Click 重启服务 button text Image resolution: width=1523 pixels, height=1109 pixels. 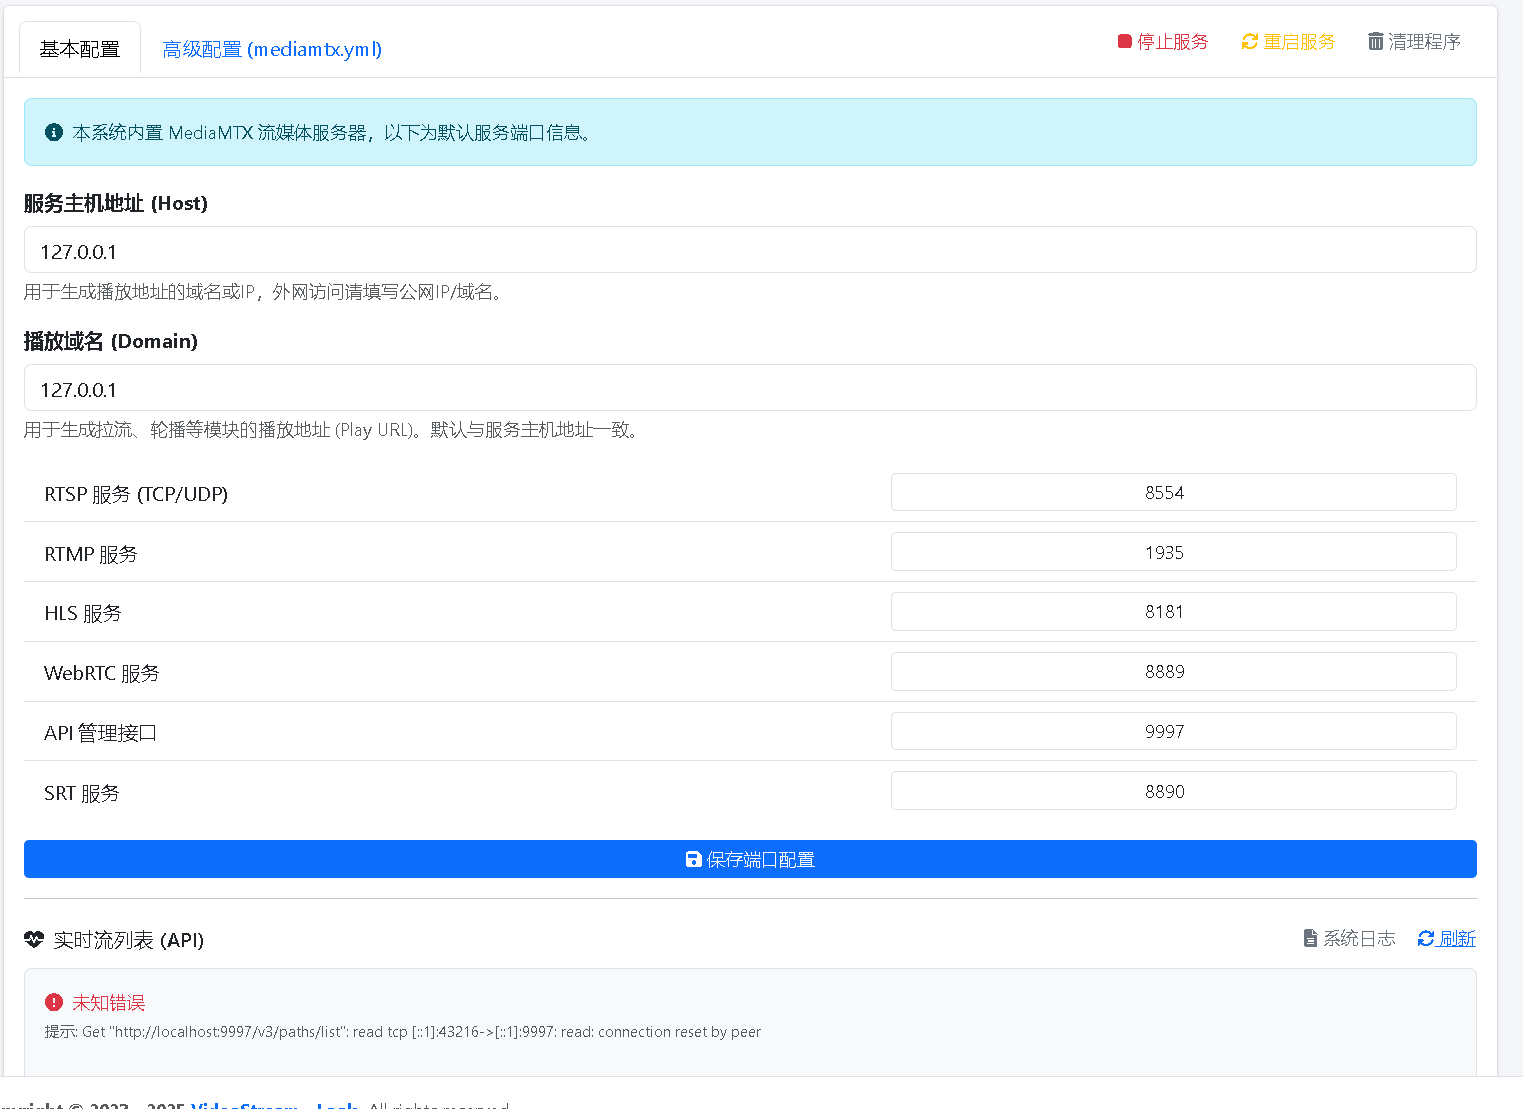coord(1299,41)
